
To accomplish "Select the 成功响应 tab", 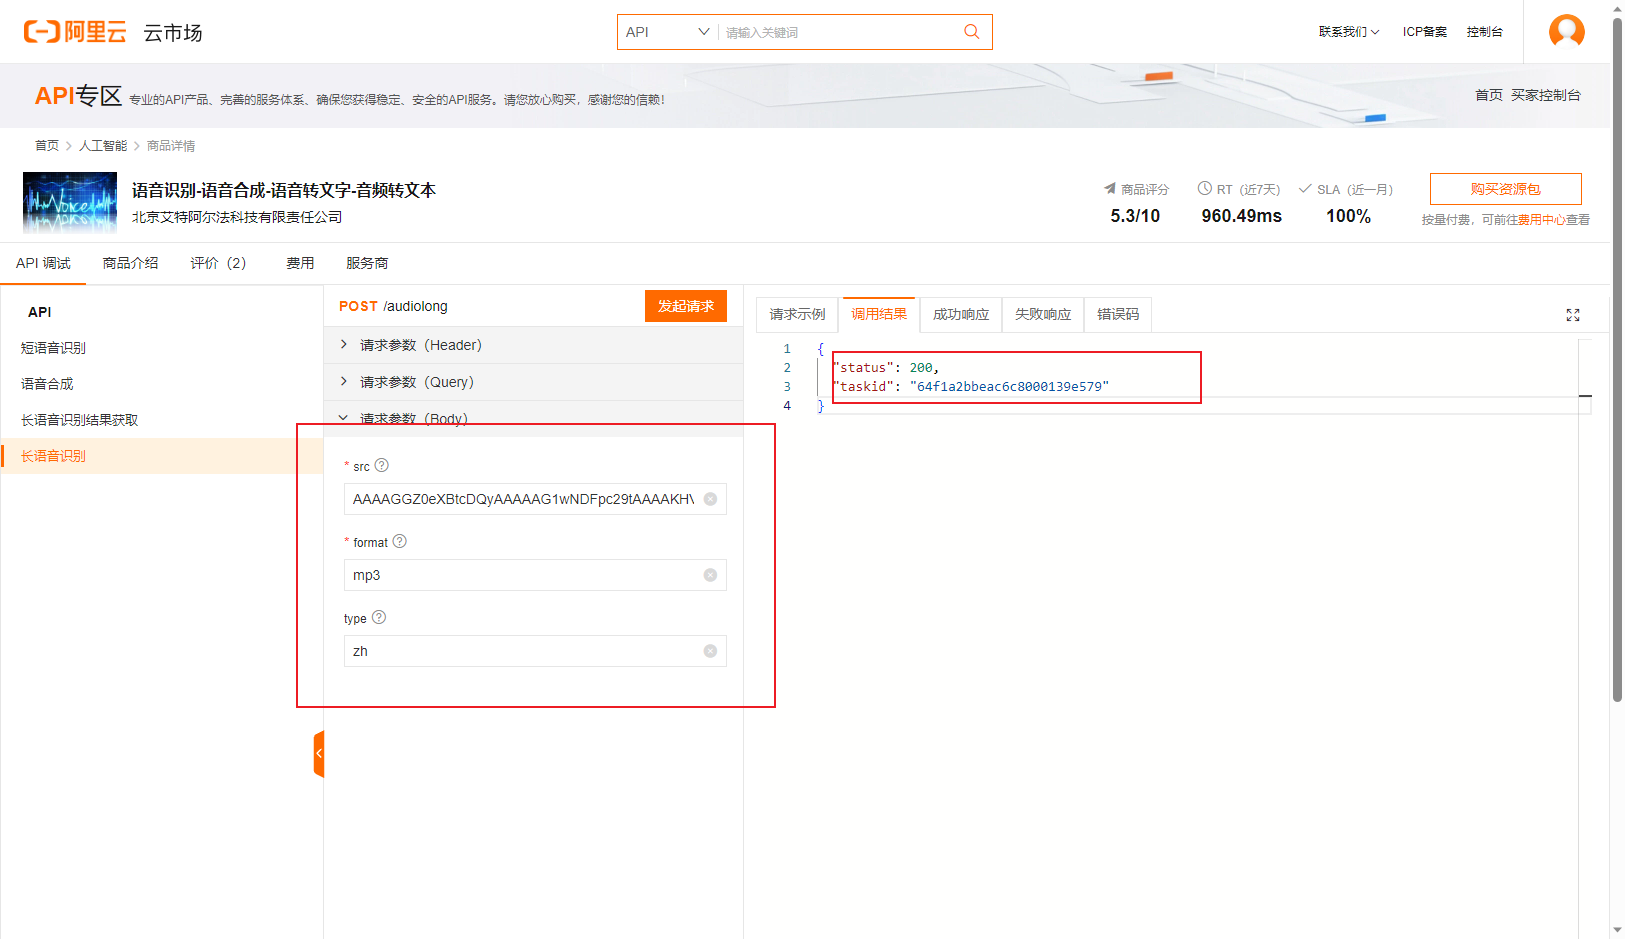I will click(x=961, y=314).
